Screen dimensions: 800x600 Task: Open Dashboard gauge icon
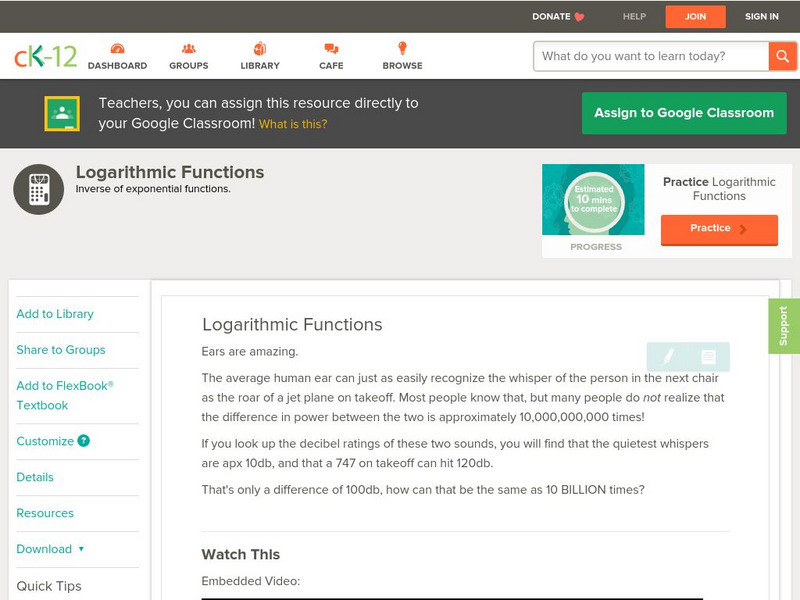117,48
